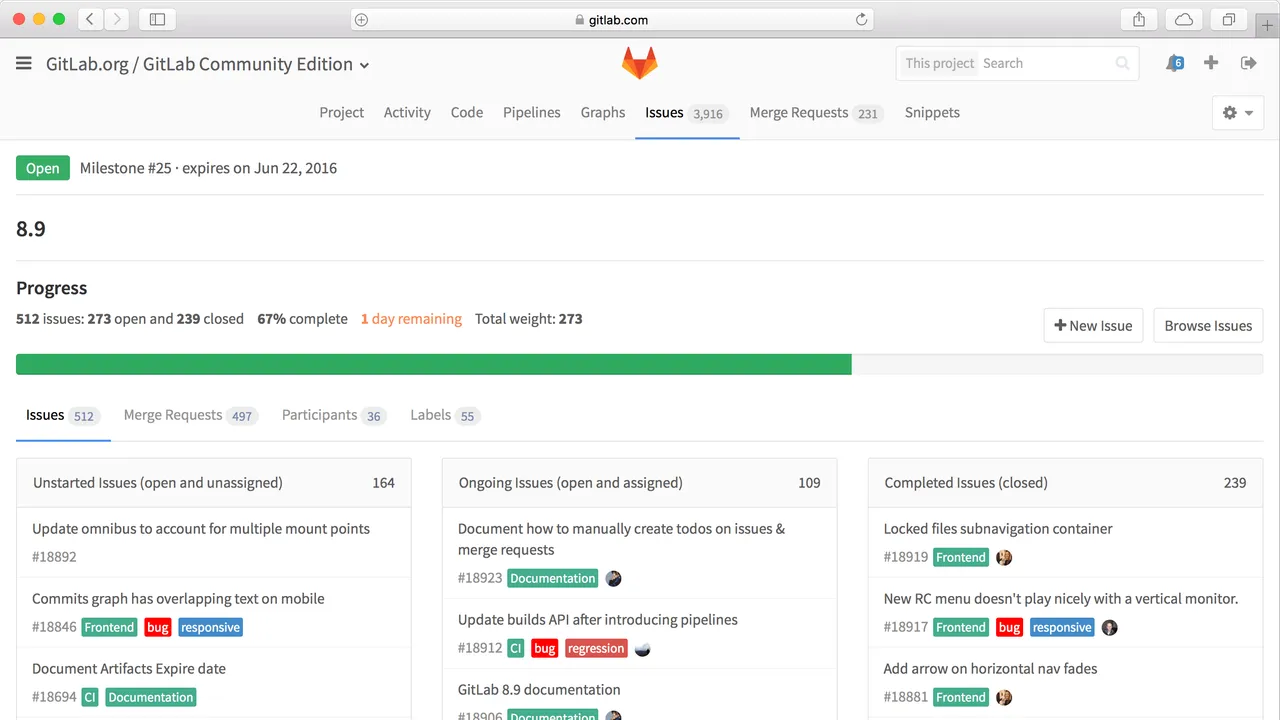Image resolution: width=1280 pixels, height=720 pixels.
Task: Open the todos bell icon
Action: click(1174, 63)
